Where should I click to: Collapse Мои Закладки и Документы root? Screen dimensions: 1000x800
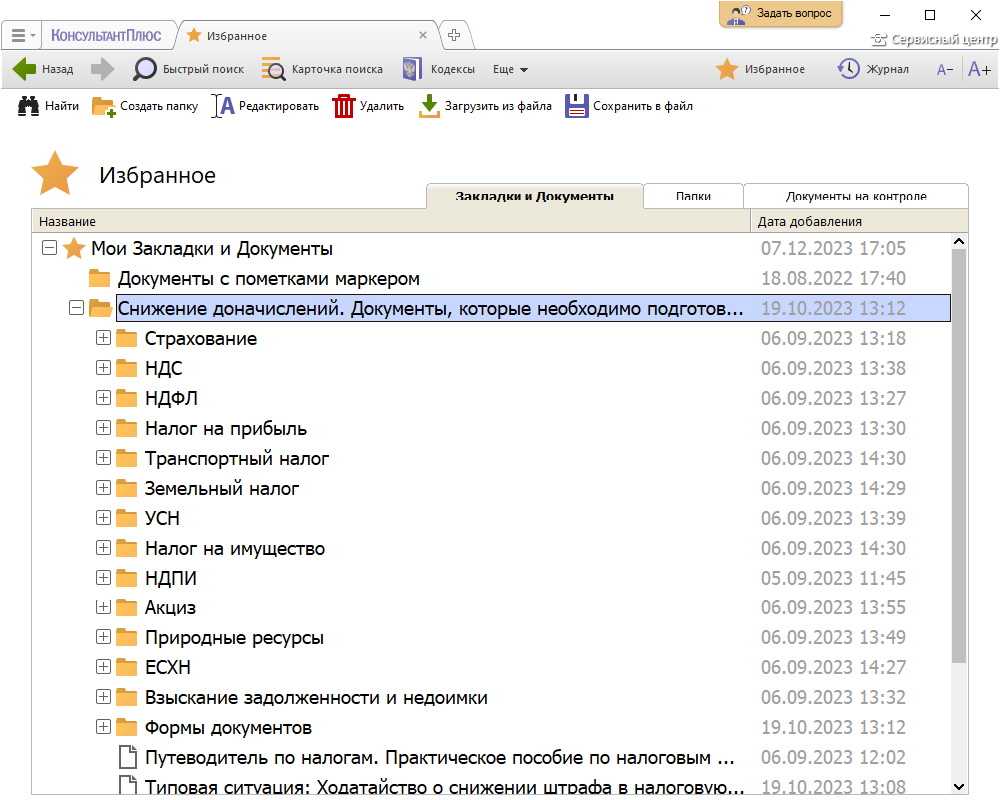coord(49,248)
